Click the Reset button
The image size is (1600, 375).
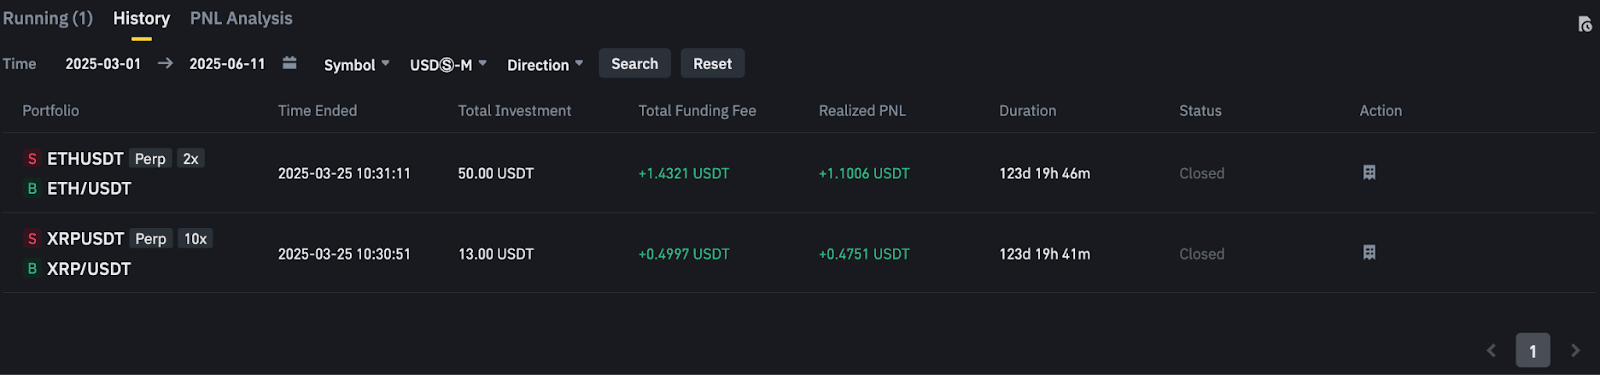tap(713, 63)
